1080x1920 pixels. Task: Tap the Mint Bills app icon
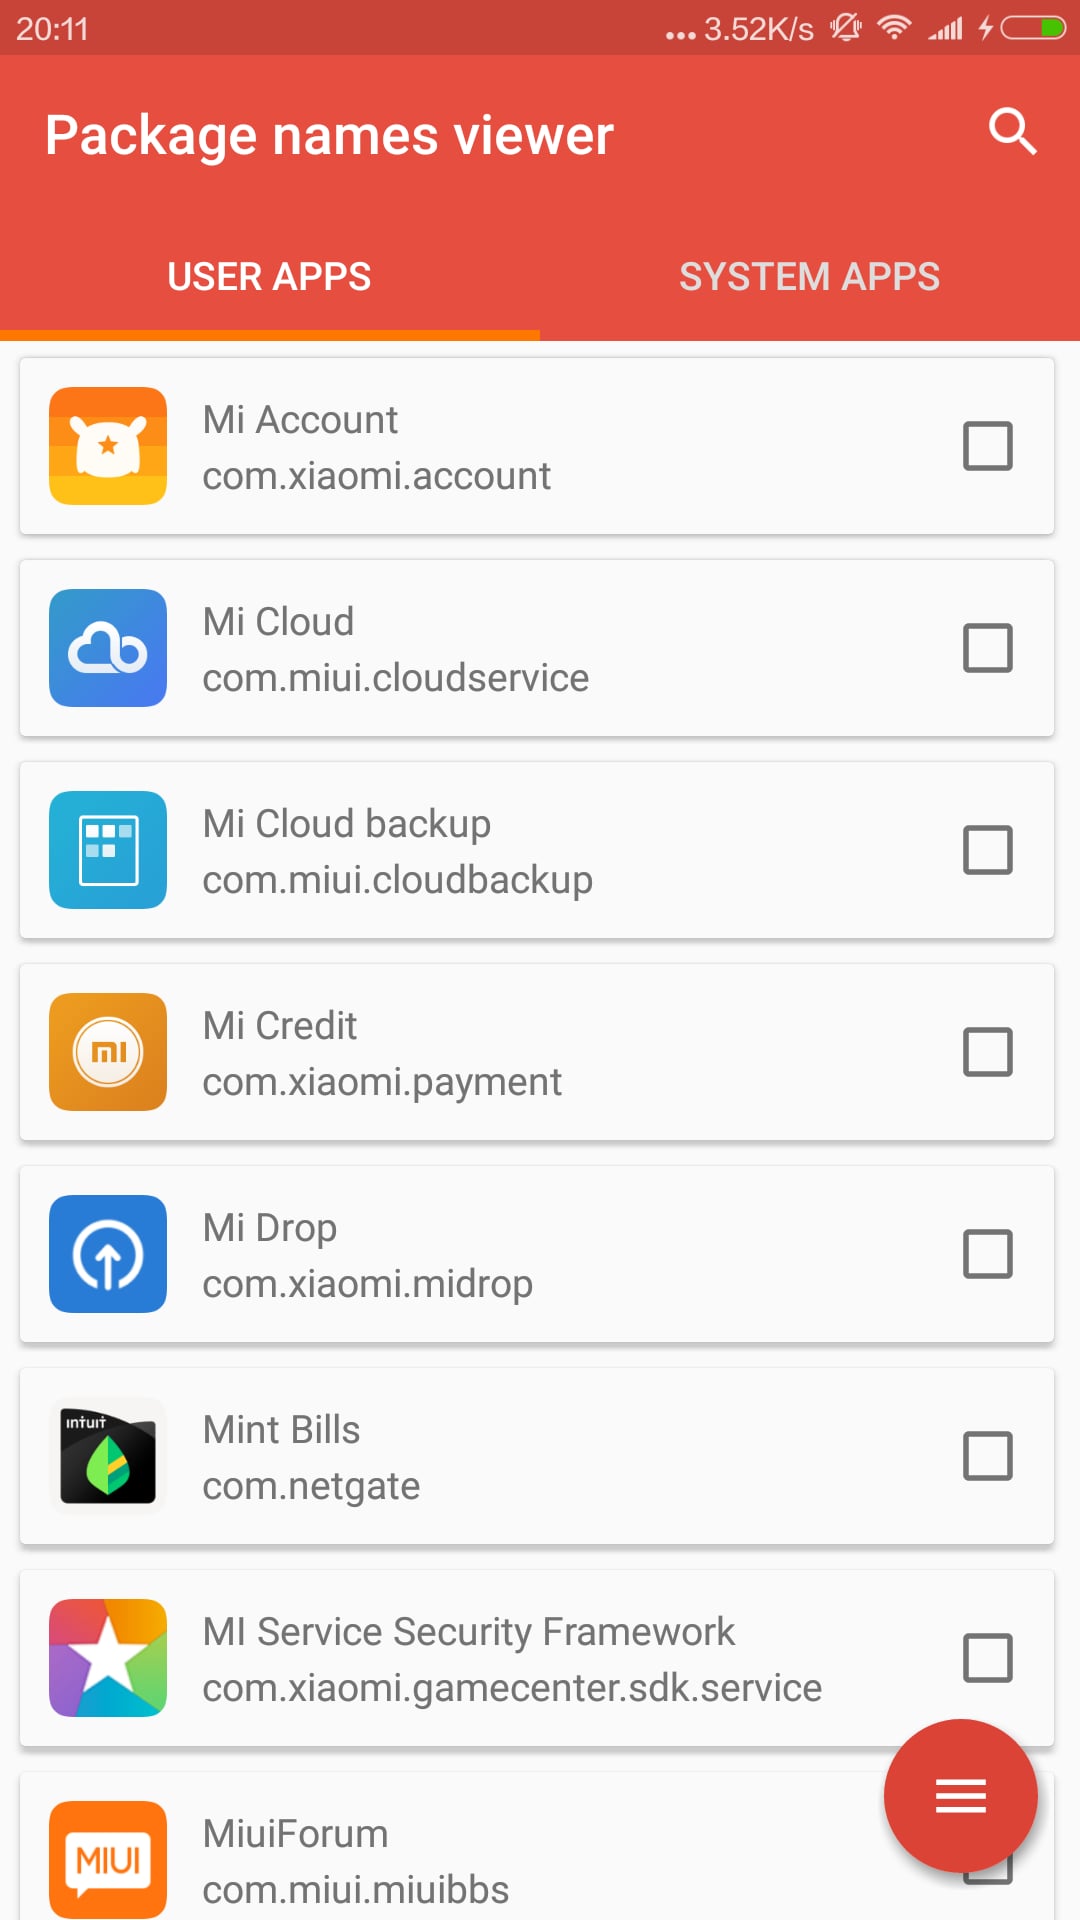point(108,1456)
